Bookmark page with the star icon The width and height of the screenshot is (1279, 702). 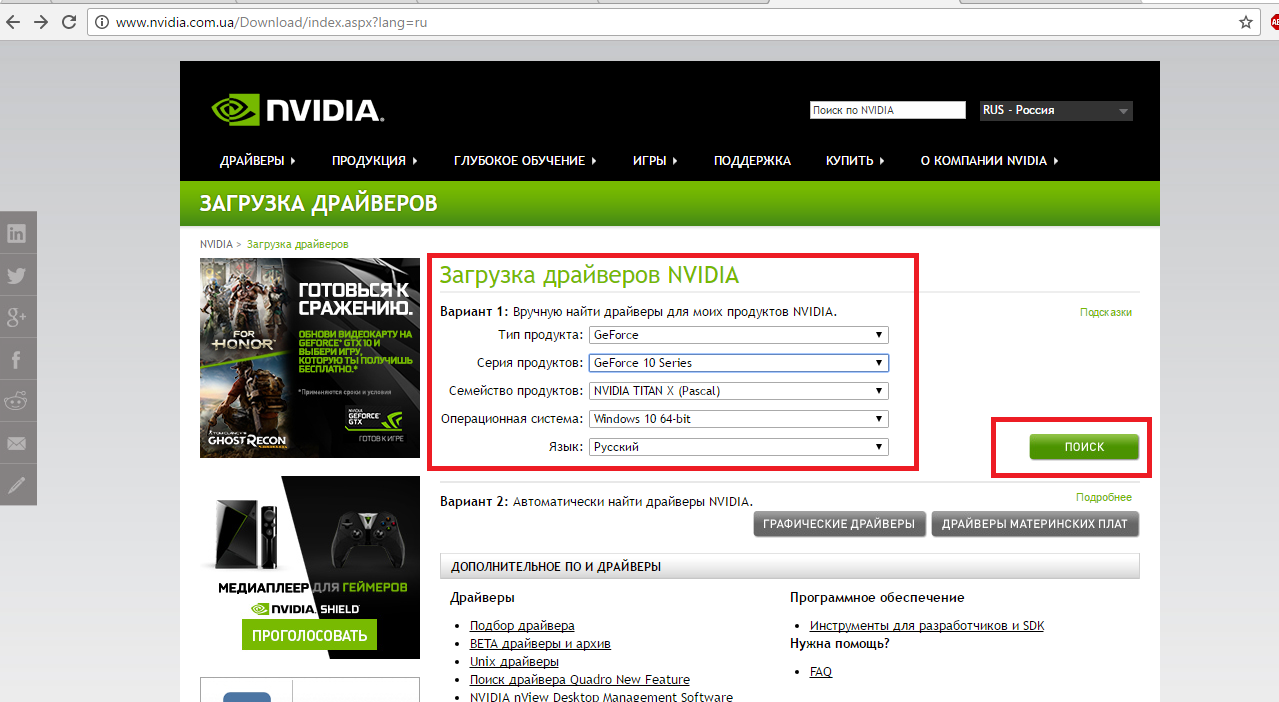click(1246, 22)
